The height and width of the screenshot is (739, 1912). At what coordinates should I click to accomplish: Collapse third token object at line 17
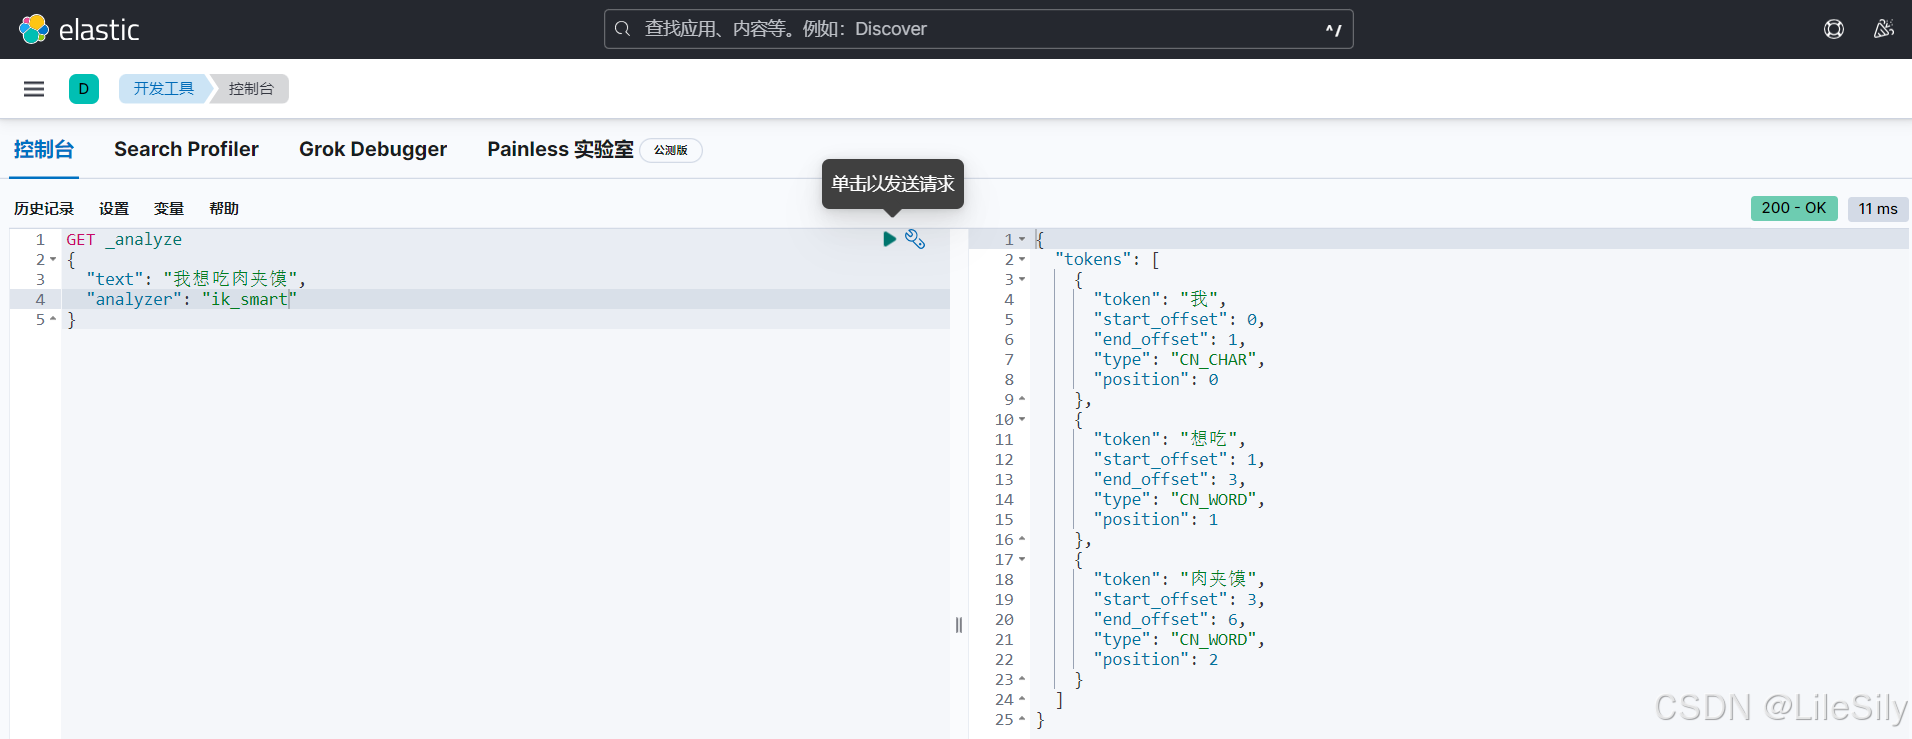(x=1022, y=560)
